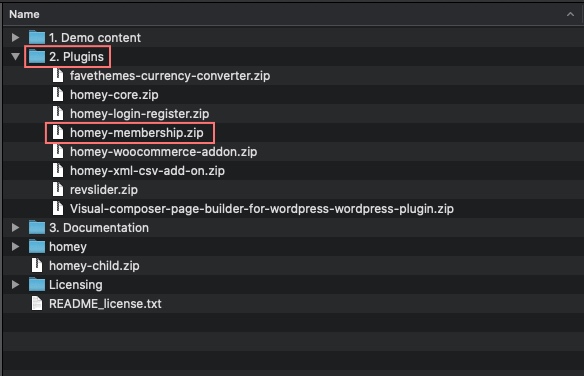Viewport: 584px width, 376px height.
Task: Sort by the Name column header
Action: click(24, 14)
